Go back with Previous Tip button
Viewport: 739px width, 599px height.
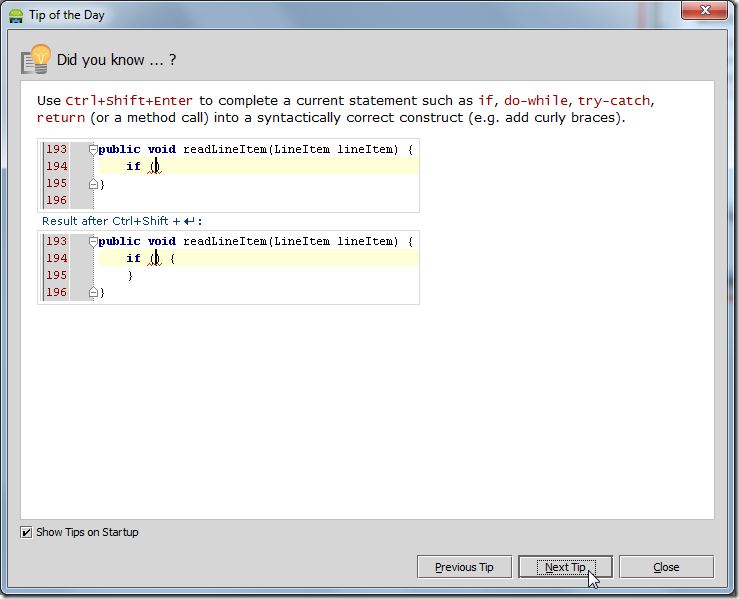[464, 566]
